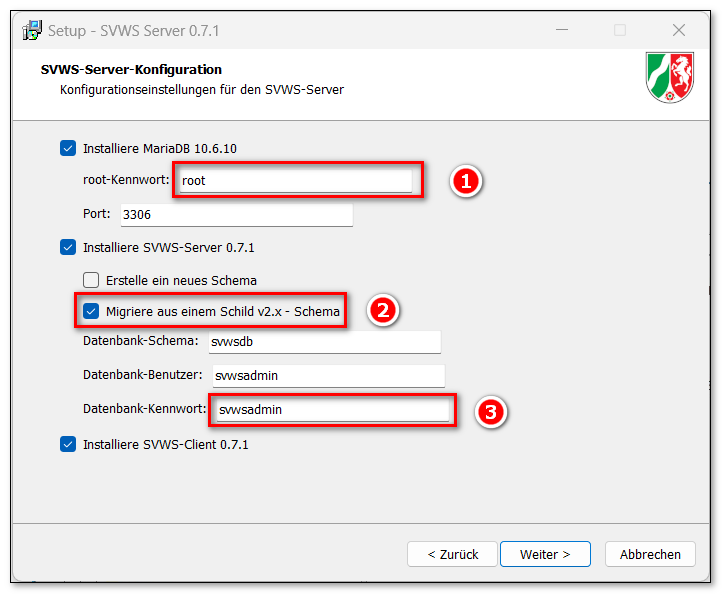The width and height of the screenshot is (722, 594).
Task: Minimize the Setup window
Action: click(x=562, y=30)
